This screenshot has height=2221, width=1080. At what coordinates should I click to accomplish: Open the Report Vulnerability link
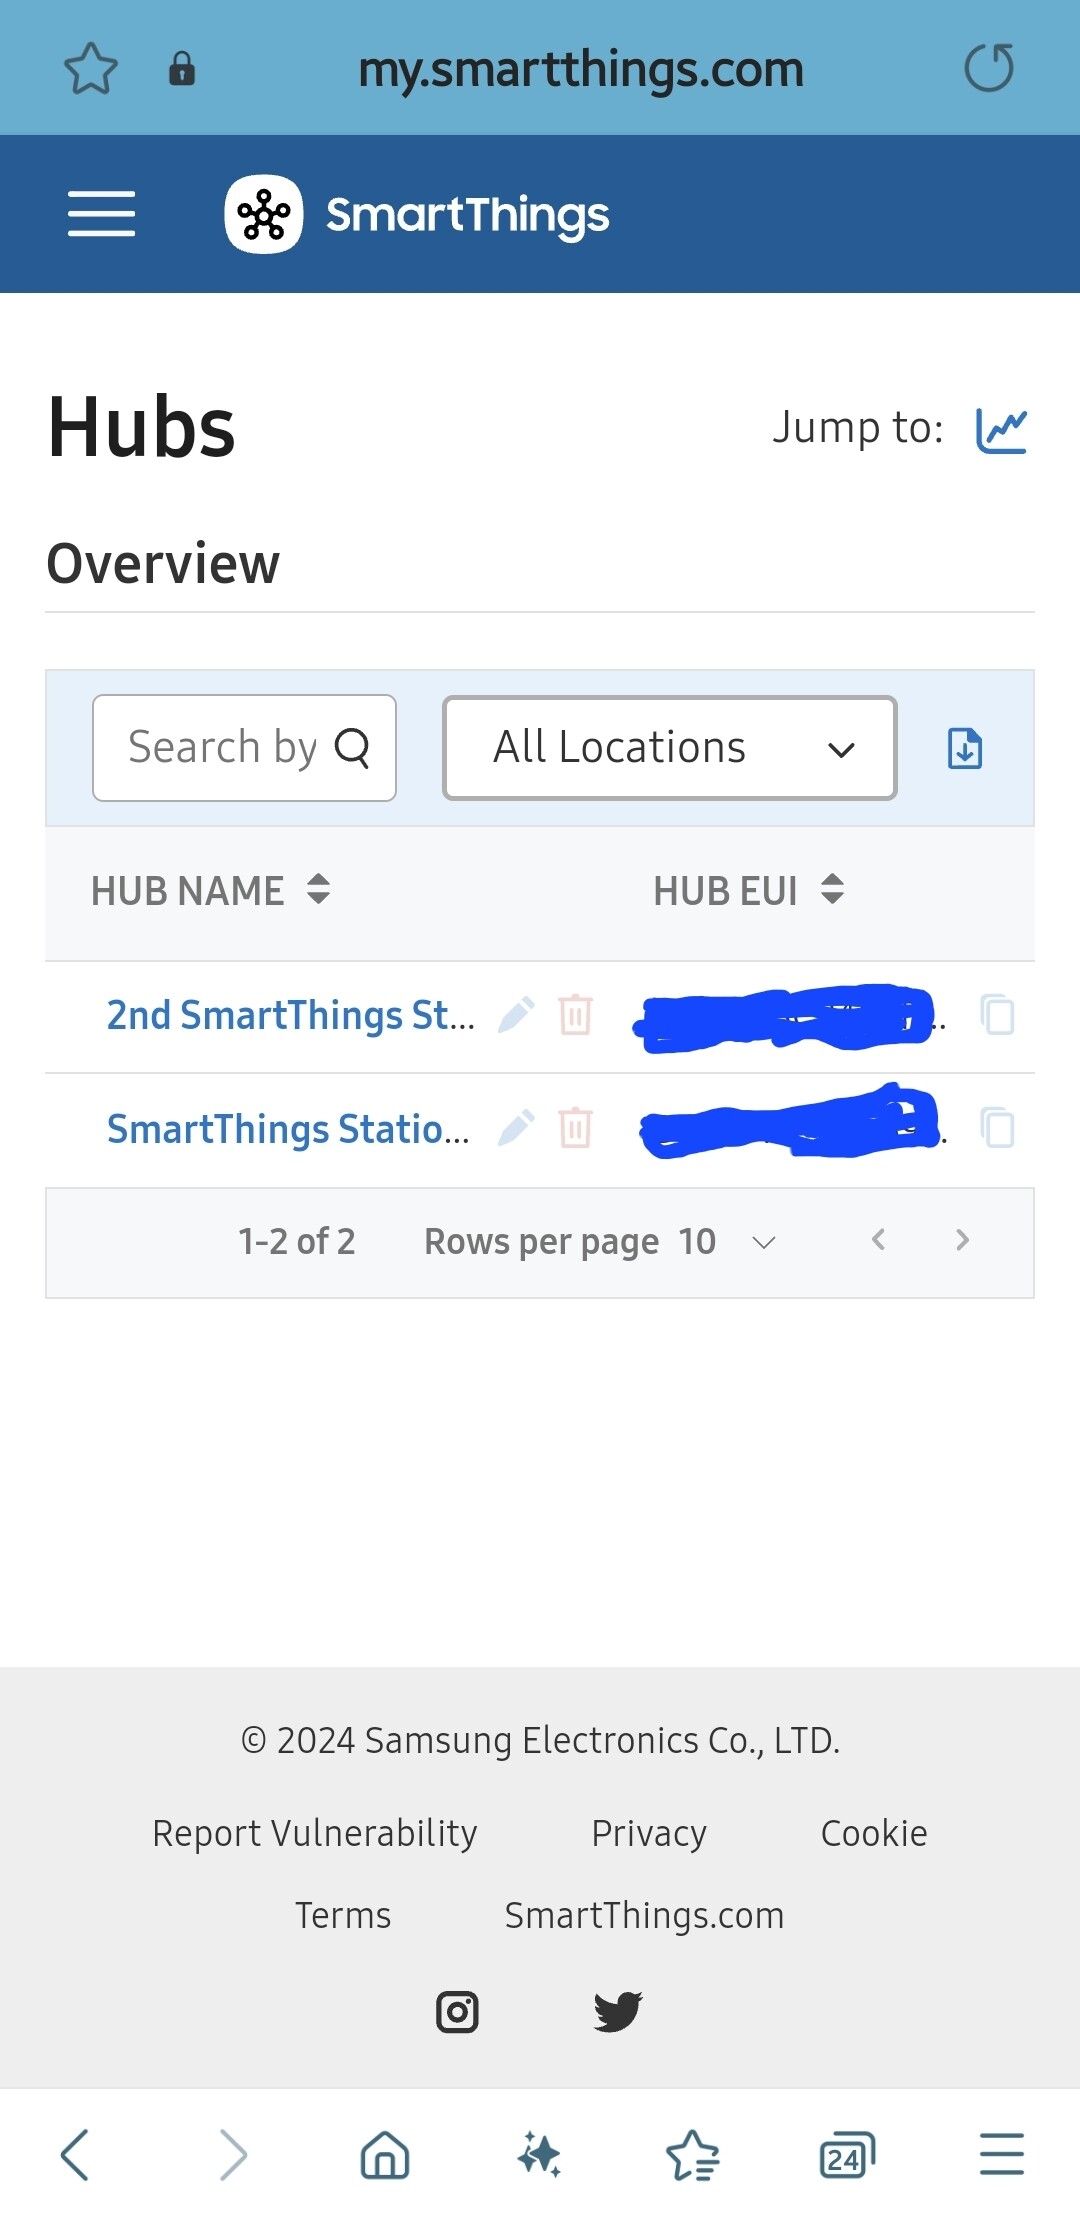(315, 1833)
